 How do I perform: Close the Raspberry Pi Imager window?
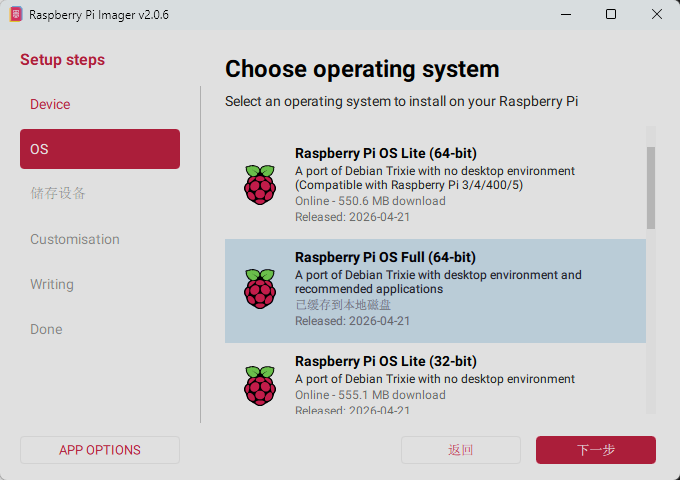tap(657, 14)
